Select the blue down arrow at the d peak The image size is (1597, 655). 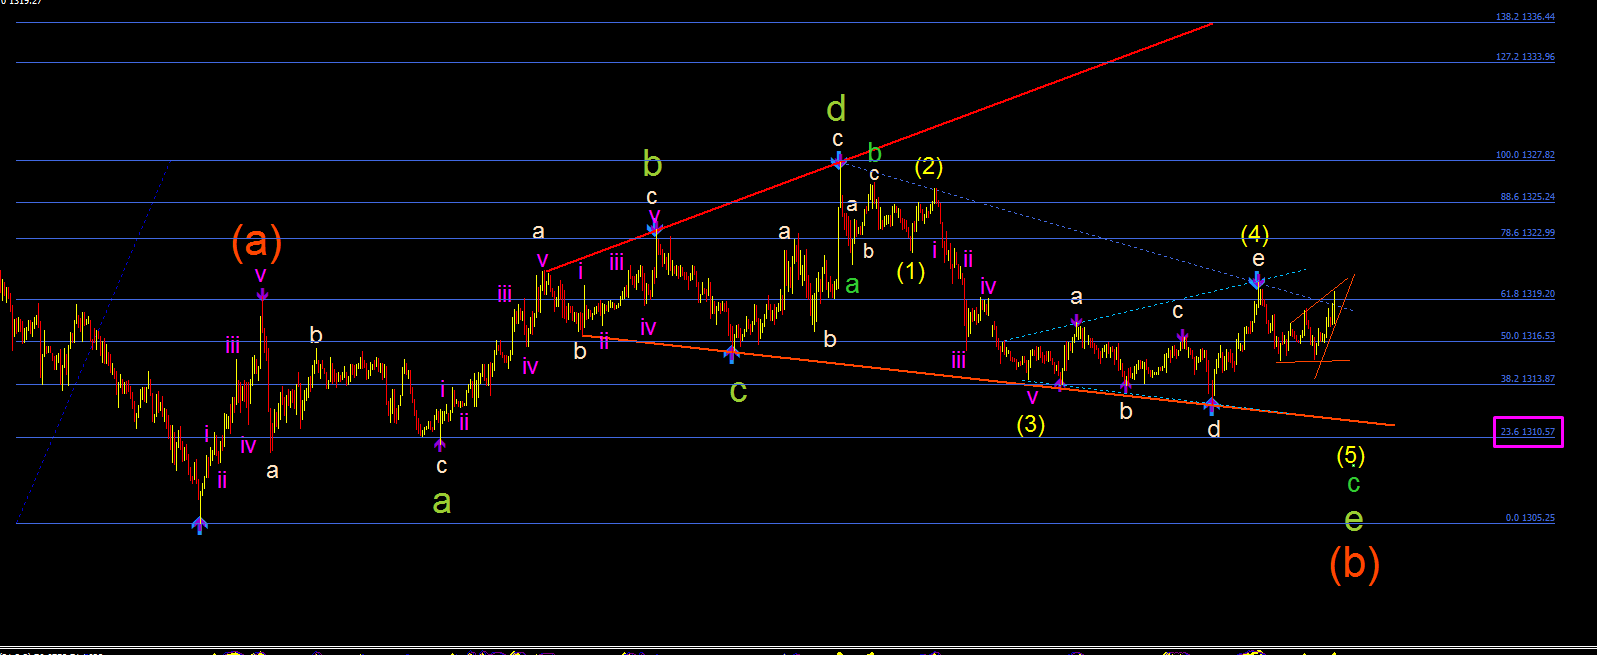[x=838, y=159]
